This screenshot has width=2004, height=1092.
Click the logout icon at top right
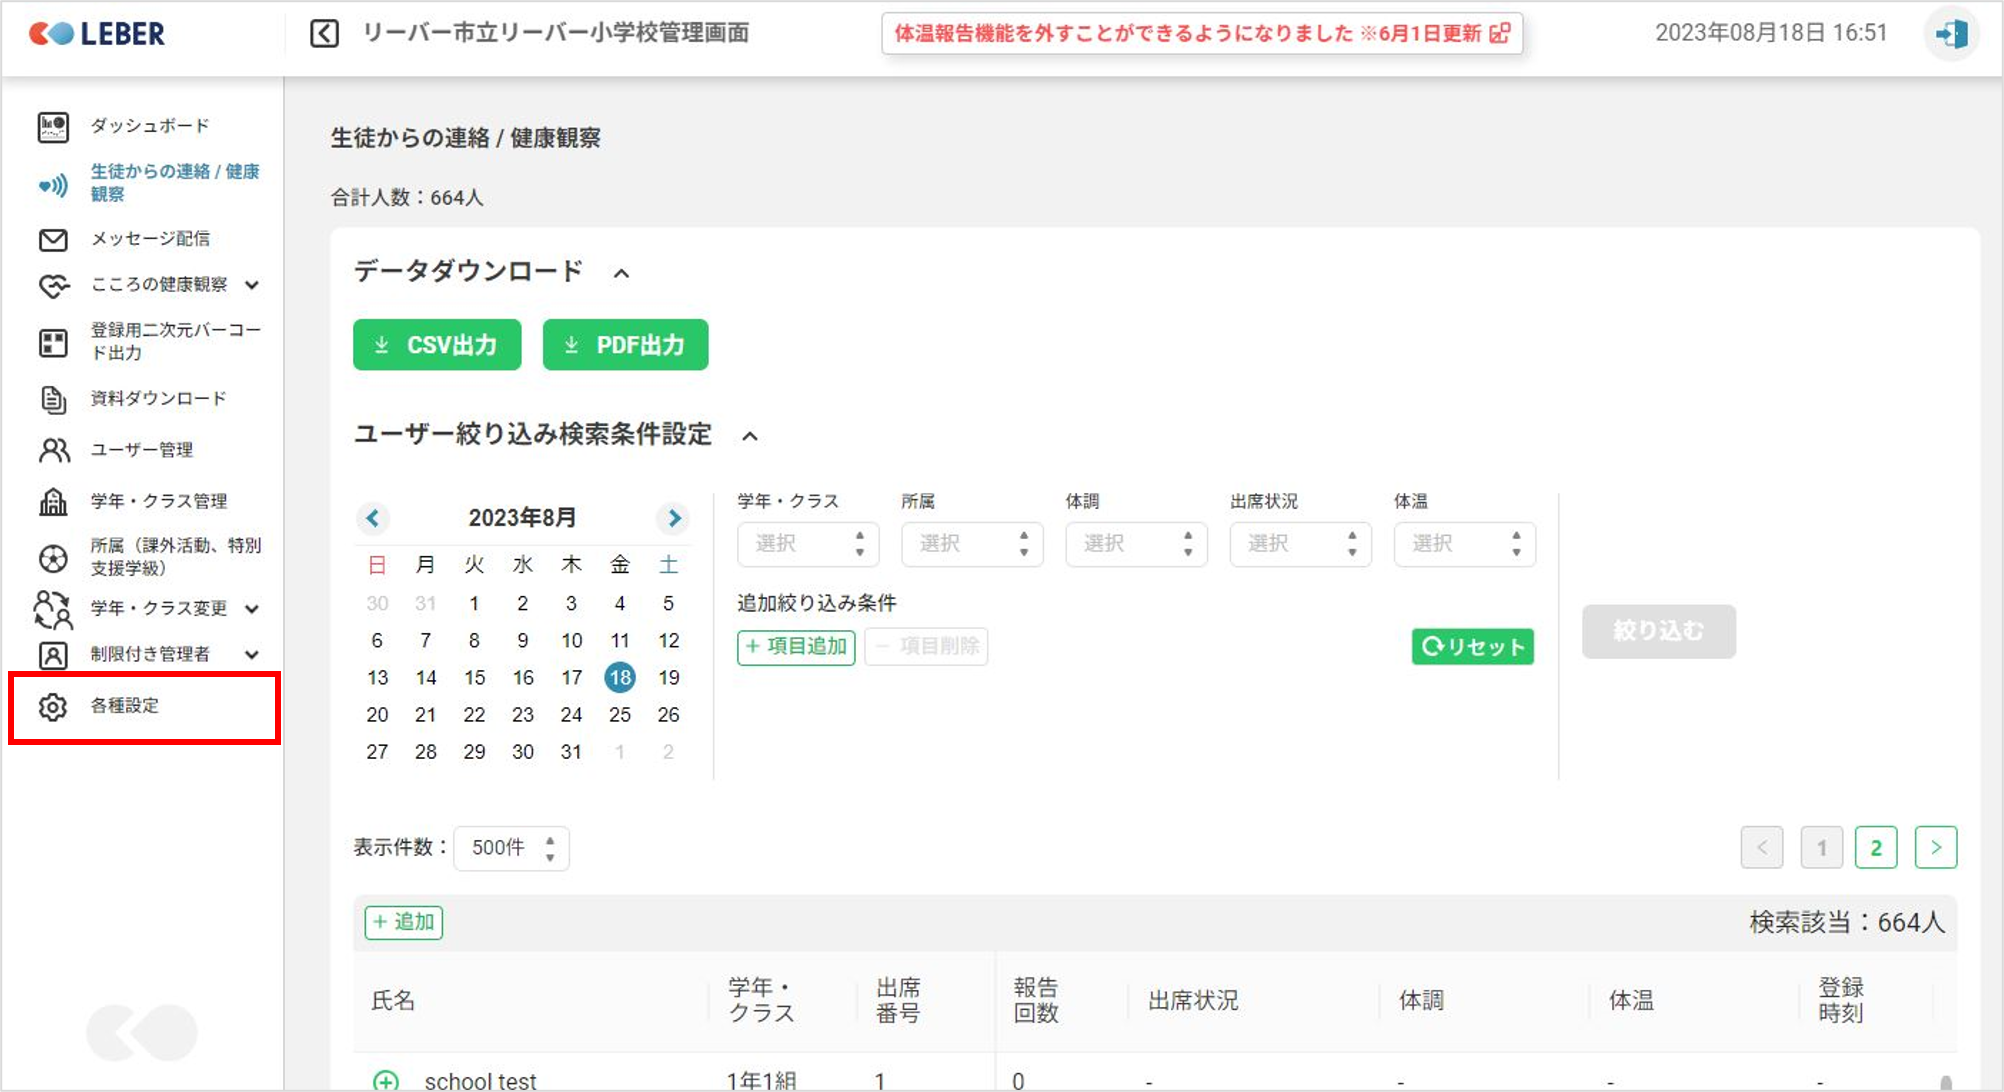1951,34
